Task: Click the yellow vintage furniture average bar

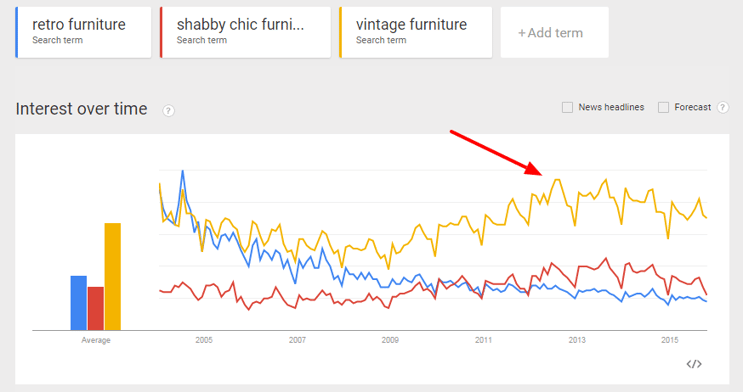Action: pos(113,276)
